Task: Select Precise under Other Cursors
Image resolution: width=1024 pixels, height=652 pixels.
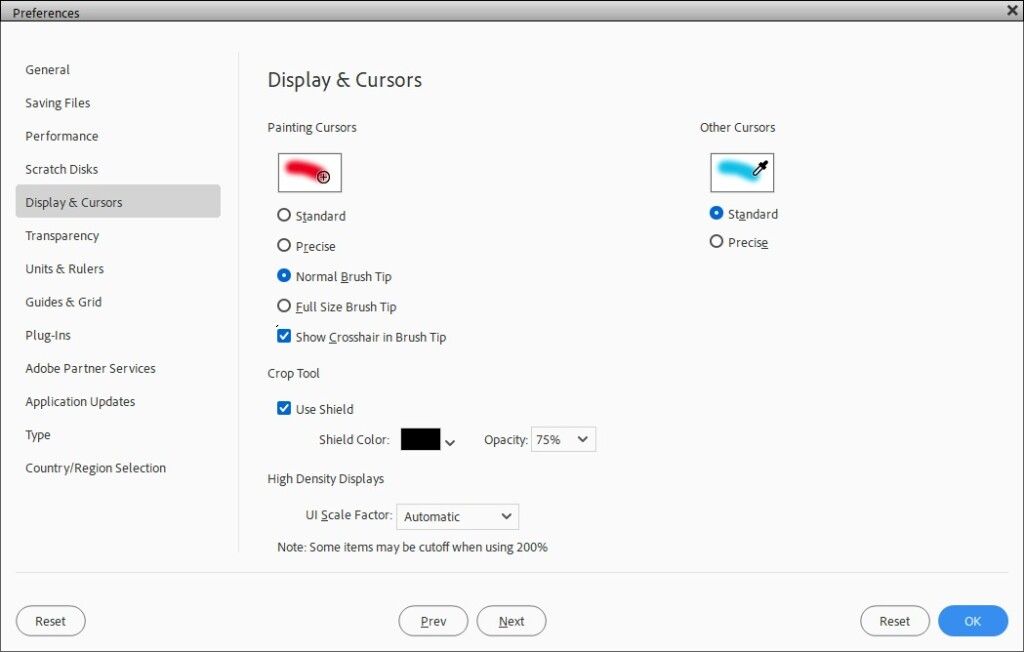Action: [x=716, y=242]
